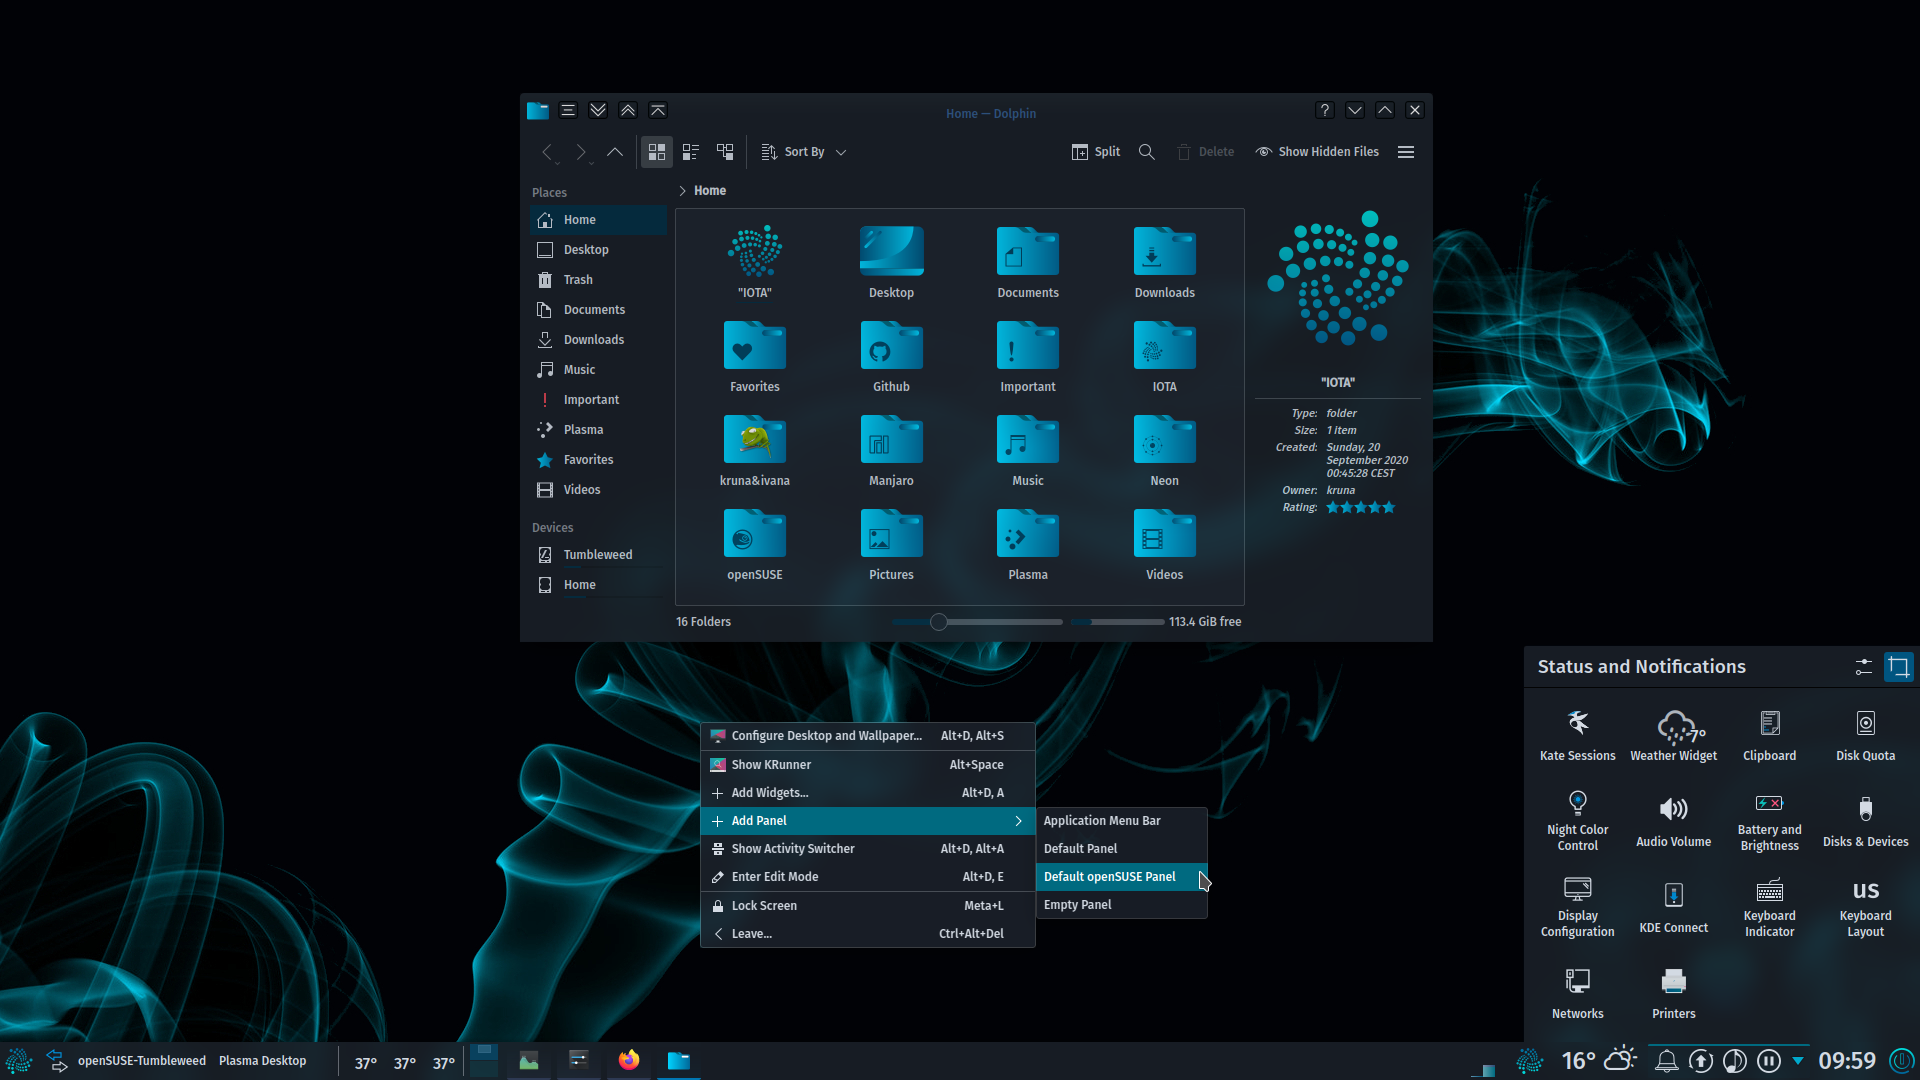The height and width of the screenshot is (1080, 1920).
Task: Set rating via the fifth star
Action: [x=1388, y=508]
